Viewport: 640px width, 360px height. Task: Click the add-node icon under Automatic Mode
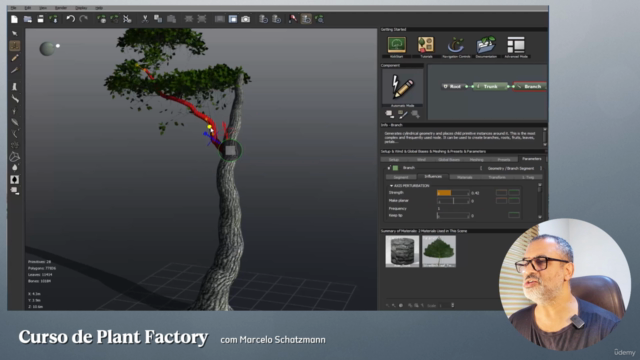coord(389,114)
